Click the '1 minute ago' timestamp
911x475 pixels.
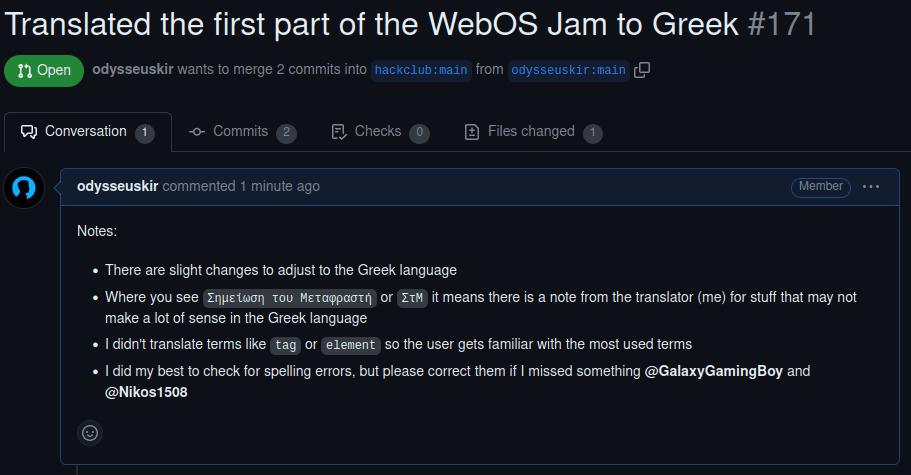click(280, 186)
